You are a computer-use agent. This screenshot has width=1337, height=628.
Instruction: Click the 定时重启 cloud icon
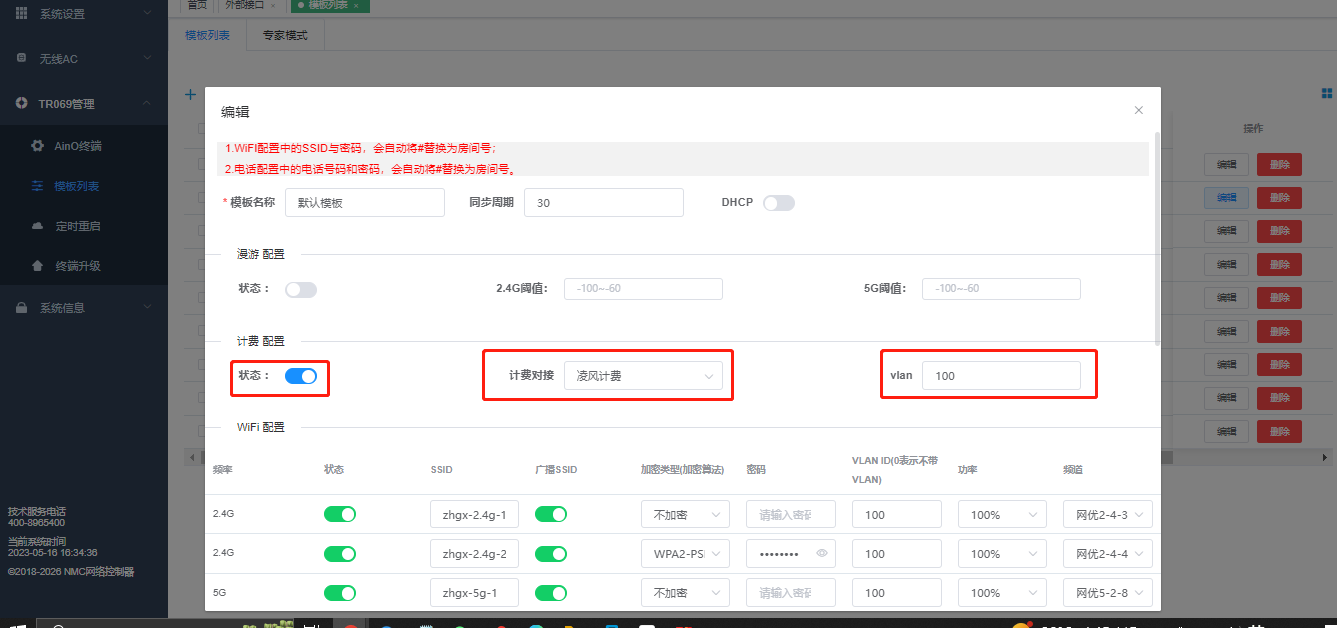point(38,226)
